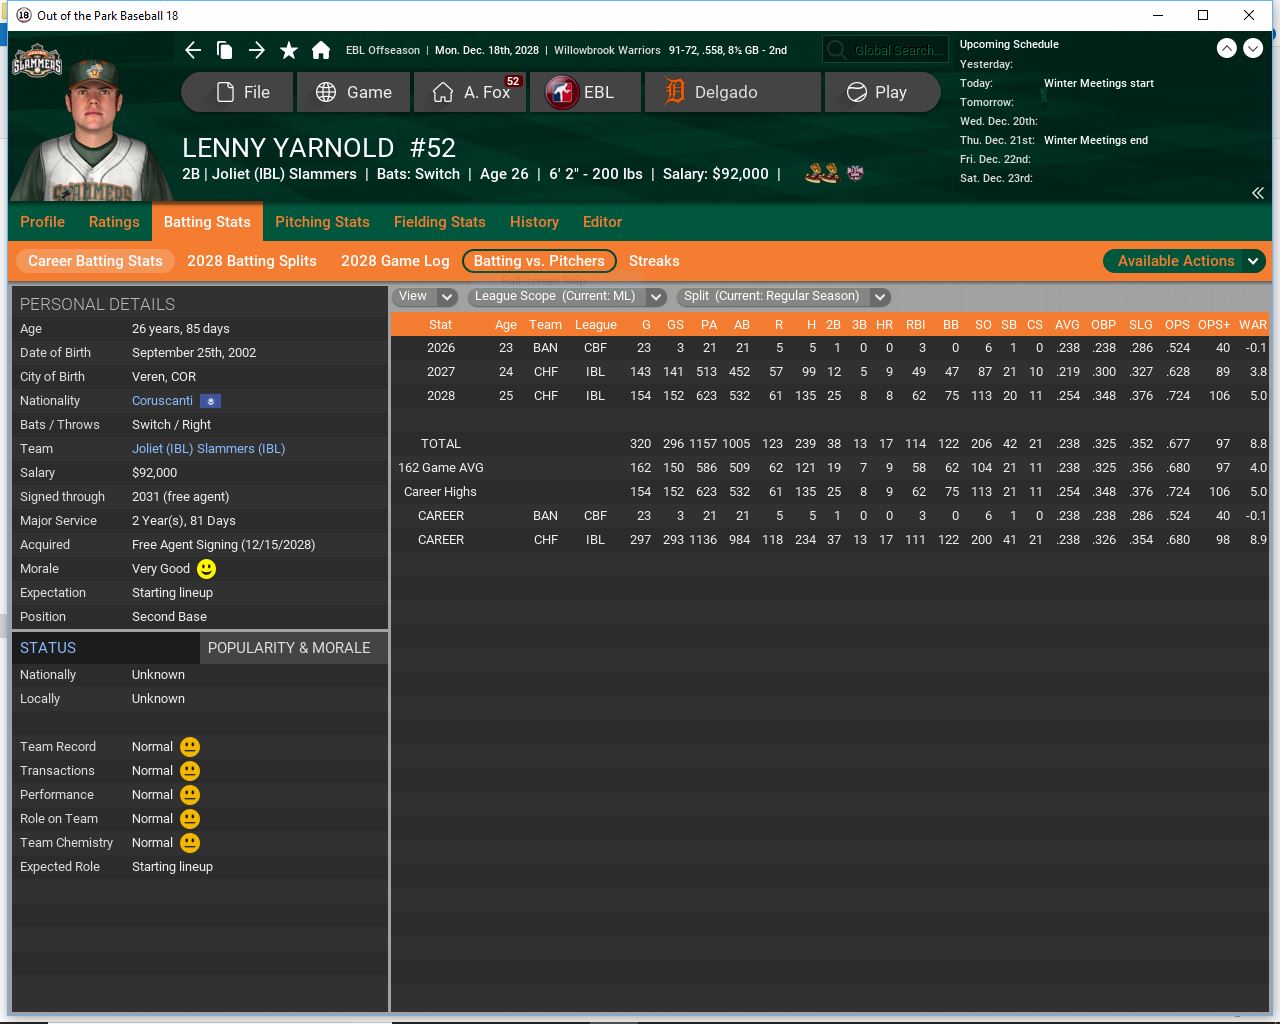Click the copy pages icon
This screenshot has height=1024, width=1280.
tap(225, 50)
